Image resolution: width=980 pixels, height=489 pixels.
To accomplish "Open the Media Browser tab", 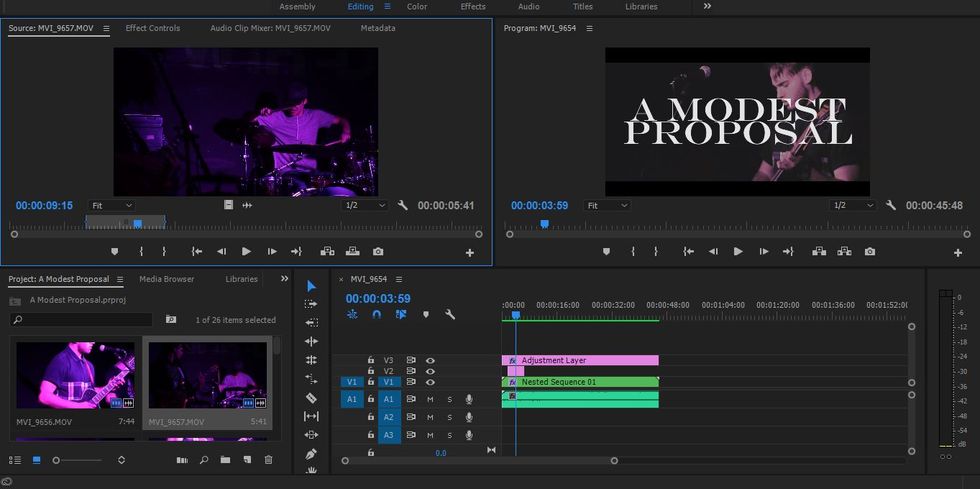I will pyautogui.click(x=167, y=279).
